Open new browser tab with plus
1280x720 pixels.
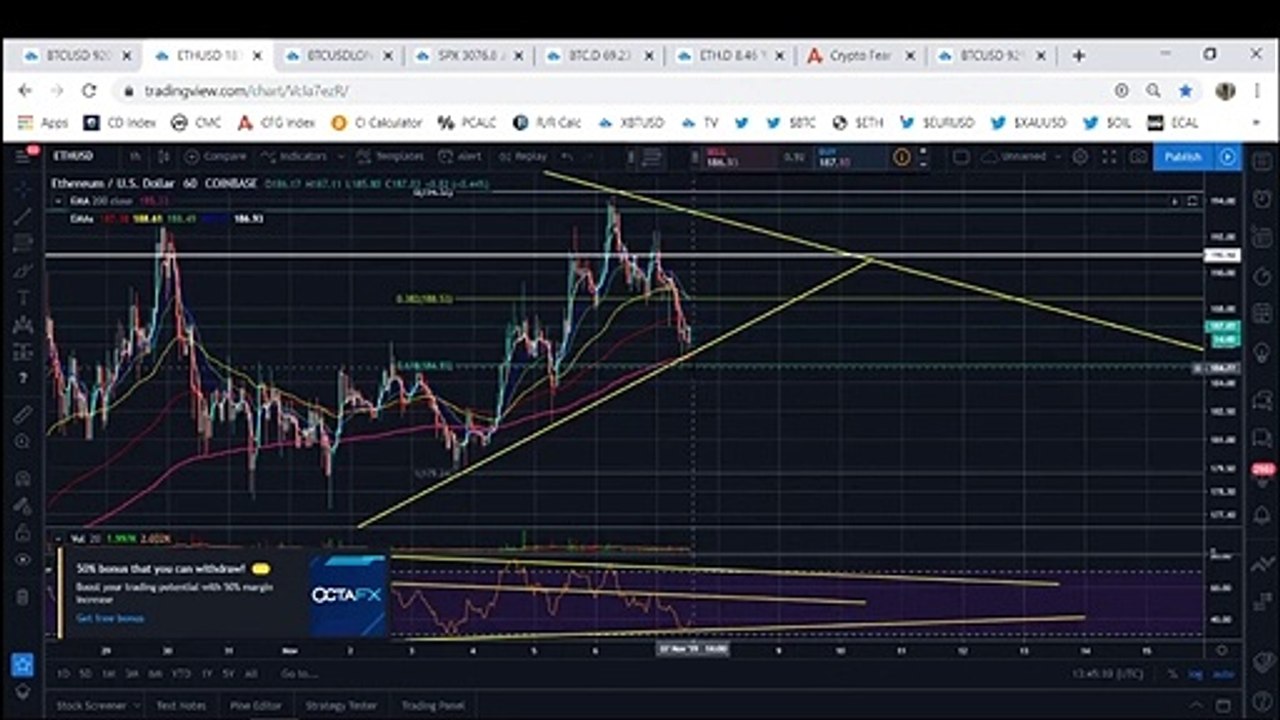(1078, 56)
